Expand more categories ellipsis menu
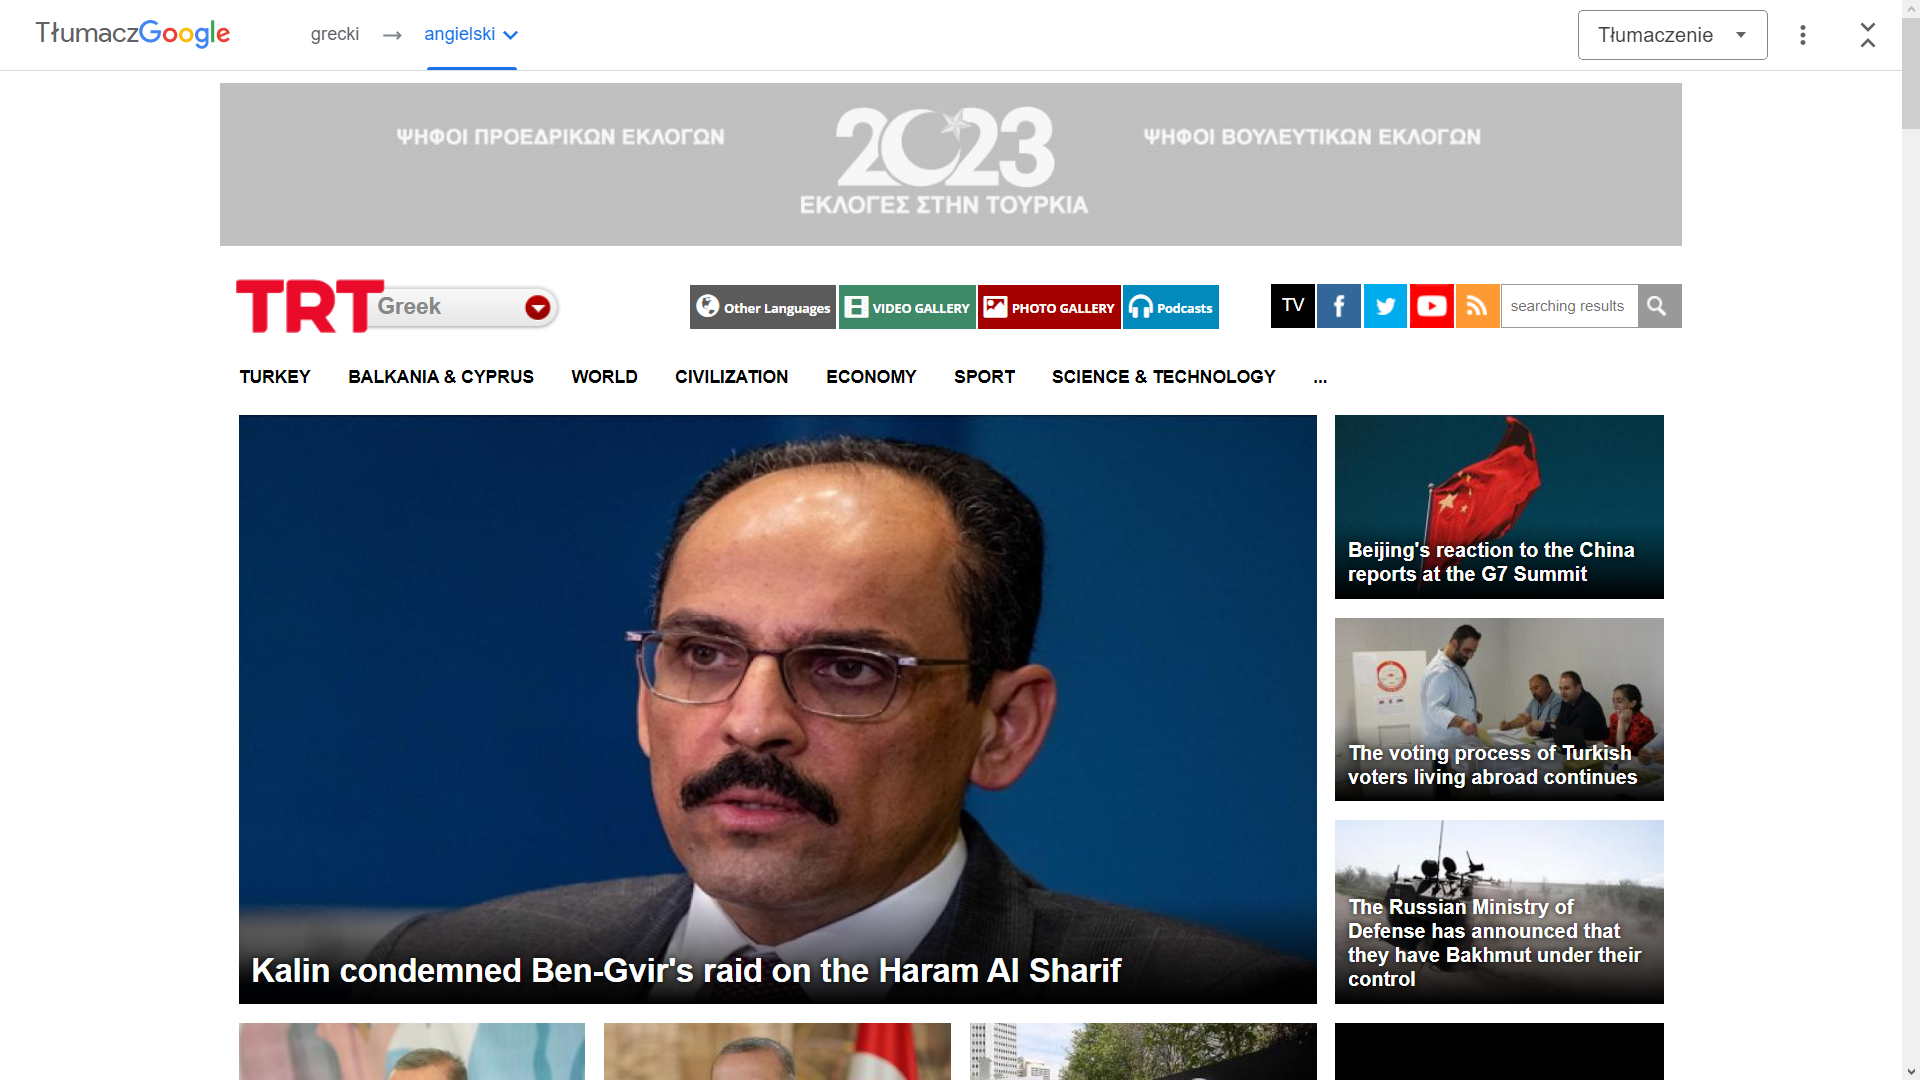 pyautogui.click(x=1320, y=378)
